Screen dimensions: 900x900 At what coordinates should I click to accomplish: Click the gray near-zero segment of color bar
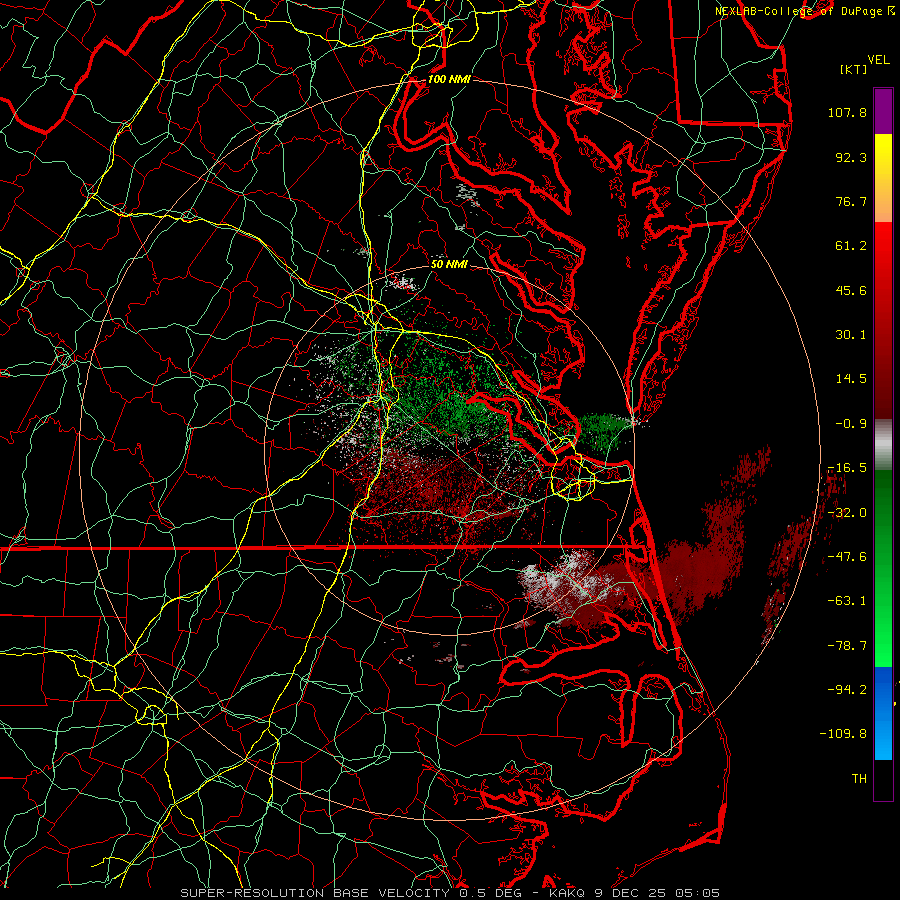pyautogui.click(x=883, y=444)
